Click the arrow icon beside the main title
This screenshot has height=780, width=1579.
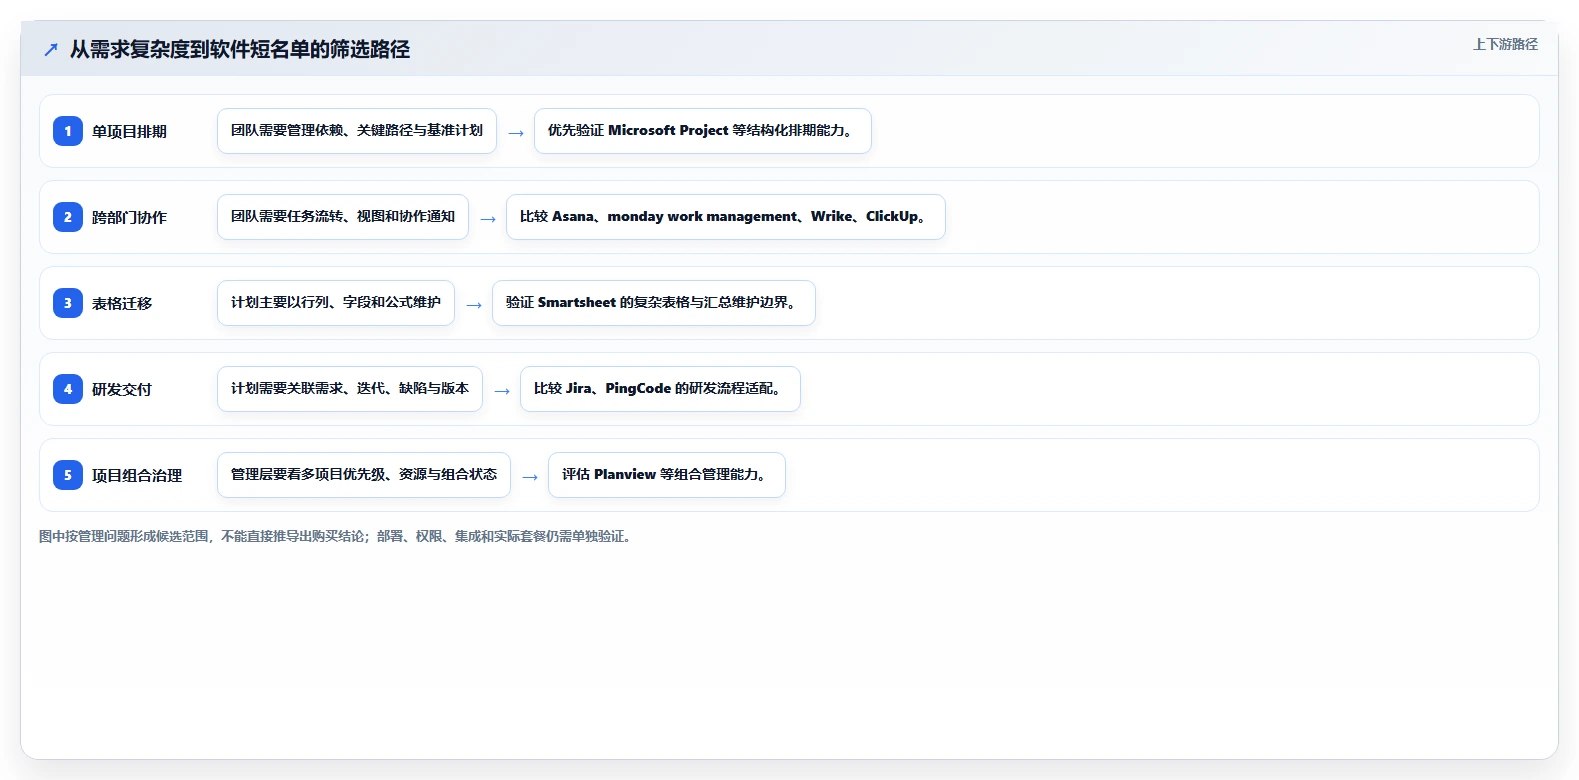(x=51, y=49)
